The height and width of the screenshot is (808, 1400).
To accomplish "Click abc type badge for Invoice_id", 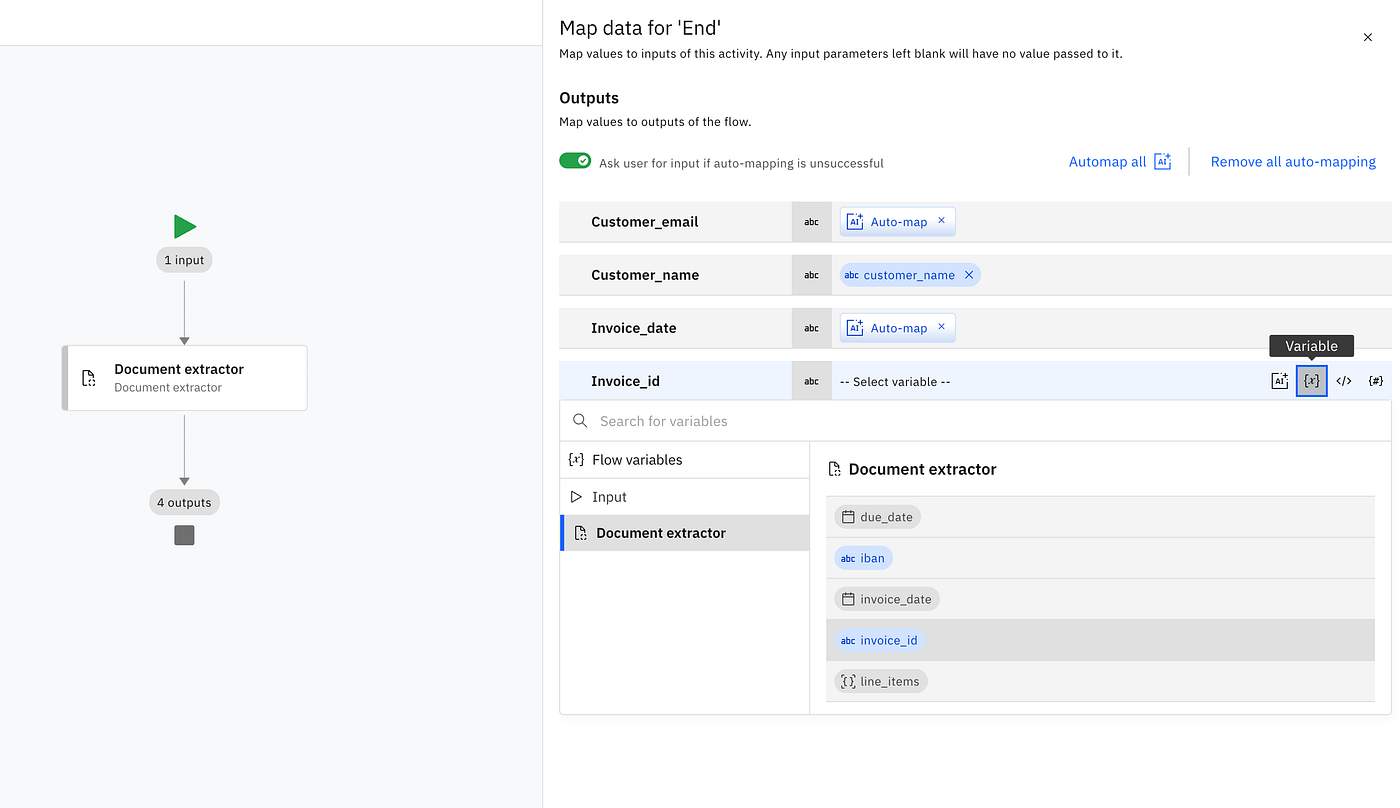I will click(812, 381).
